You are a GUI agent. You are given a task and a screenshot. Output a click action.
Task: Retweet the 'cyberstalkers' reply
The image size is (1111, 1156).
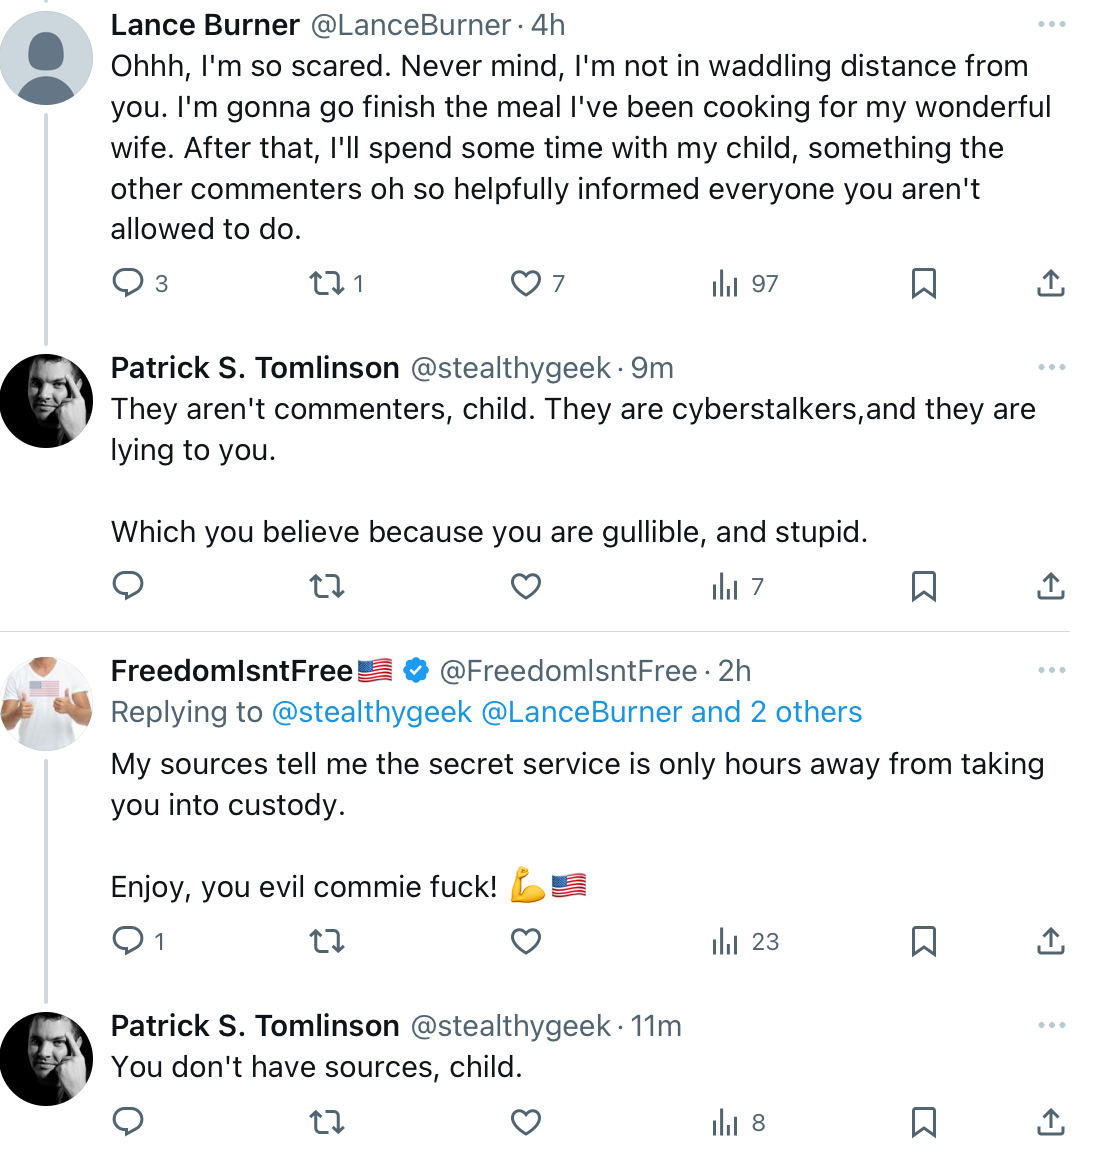[327, 587]
